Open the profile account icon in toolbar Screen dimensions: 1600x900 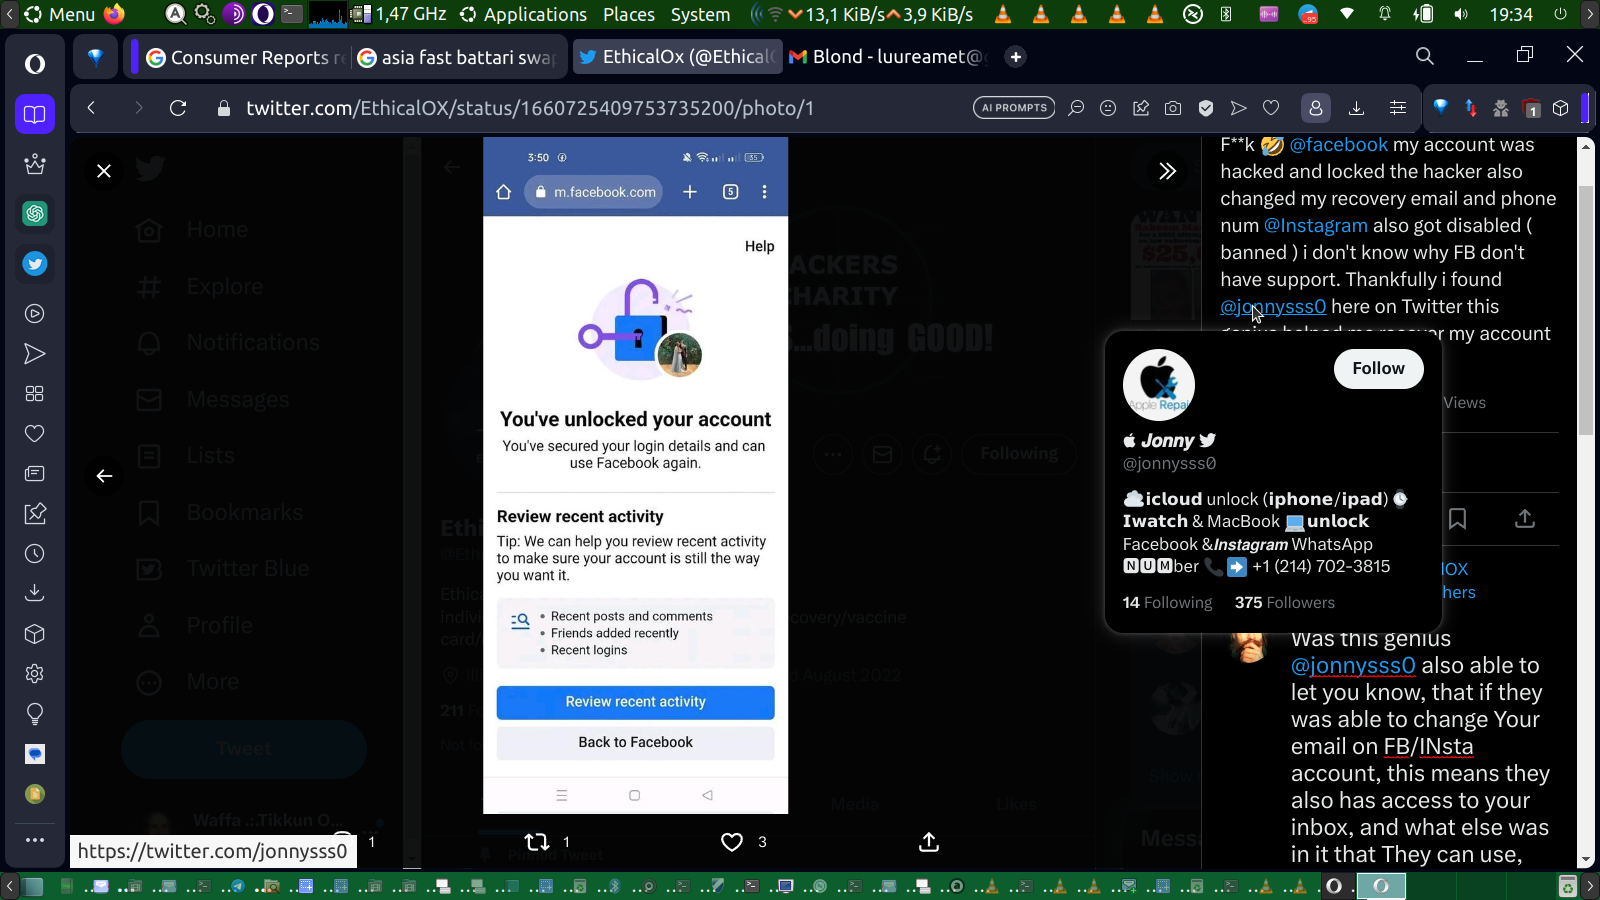point(1316,108)
